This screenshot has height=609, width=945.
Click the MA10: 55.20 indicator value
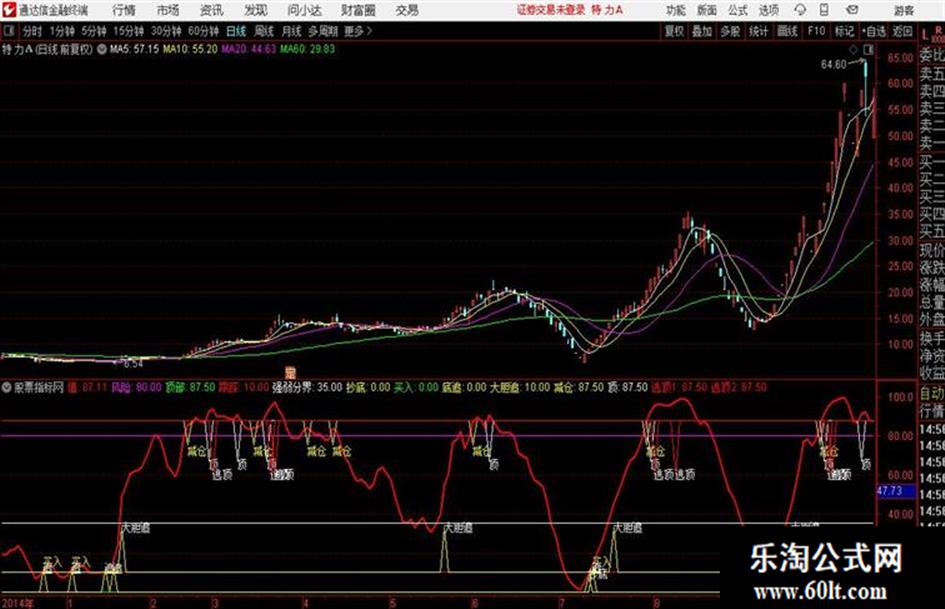[190, 49]
